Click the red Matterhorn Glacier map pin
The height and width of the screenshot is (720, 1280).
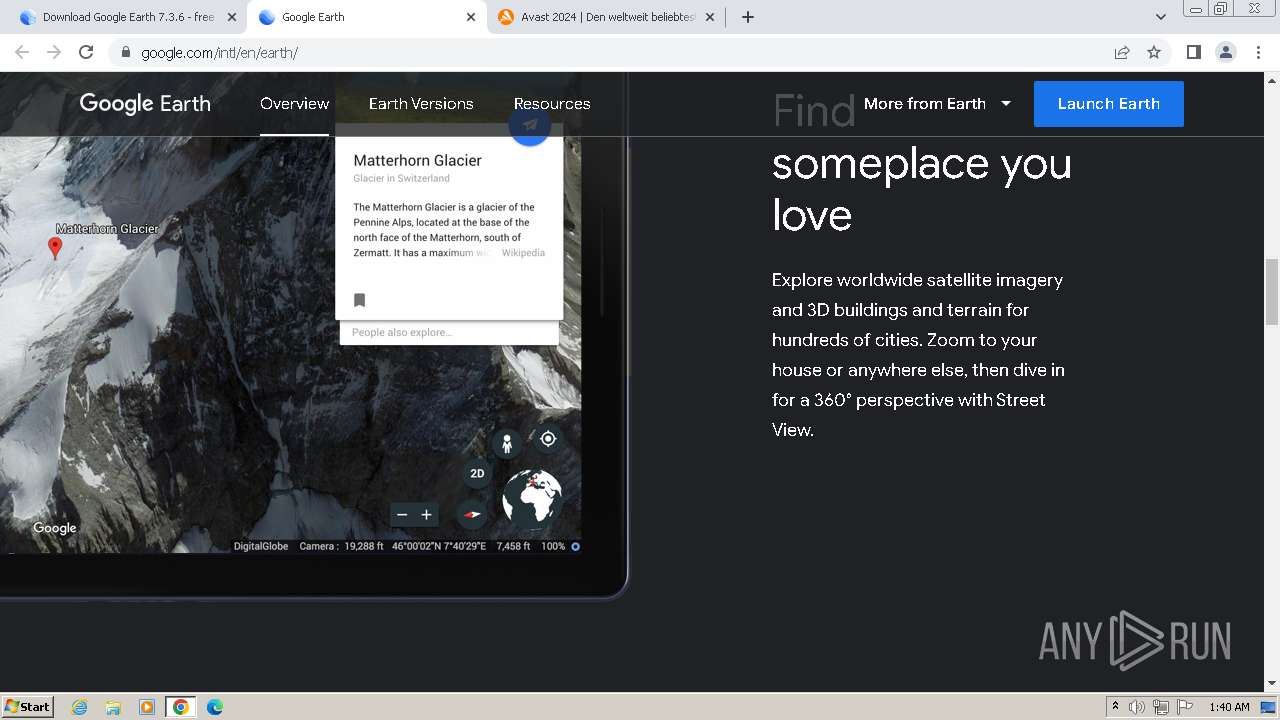click(55, 248)
